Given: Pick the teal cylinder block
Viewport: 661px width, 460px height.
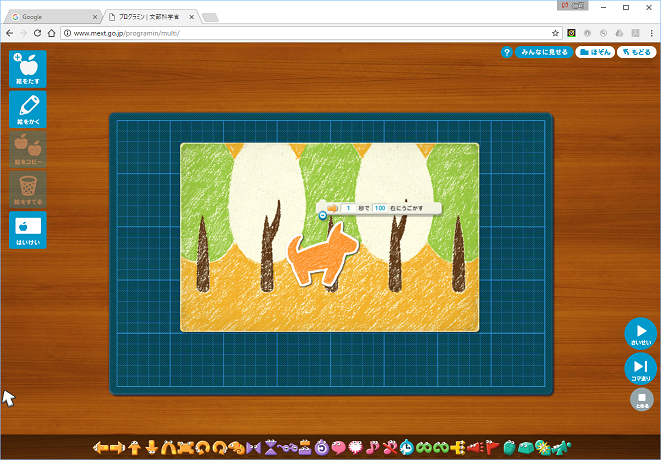Looking at the screenshot, I should click(x=509, y=447).
